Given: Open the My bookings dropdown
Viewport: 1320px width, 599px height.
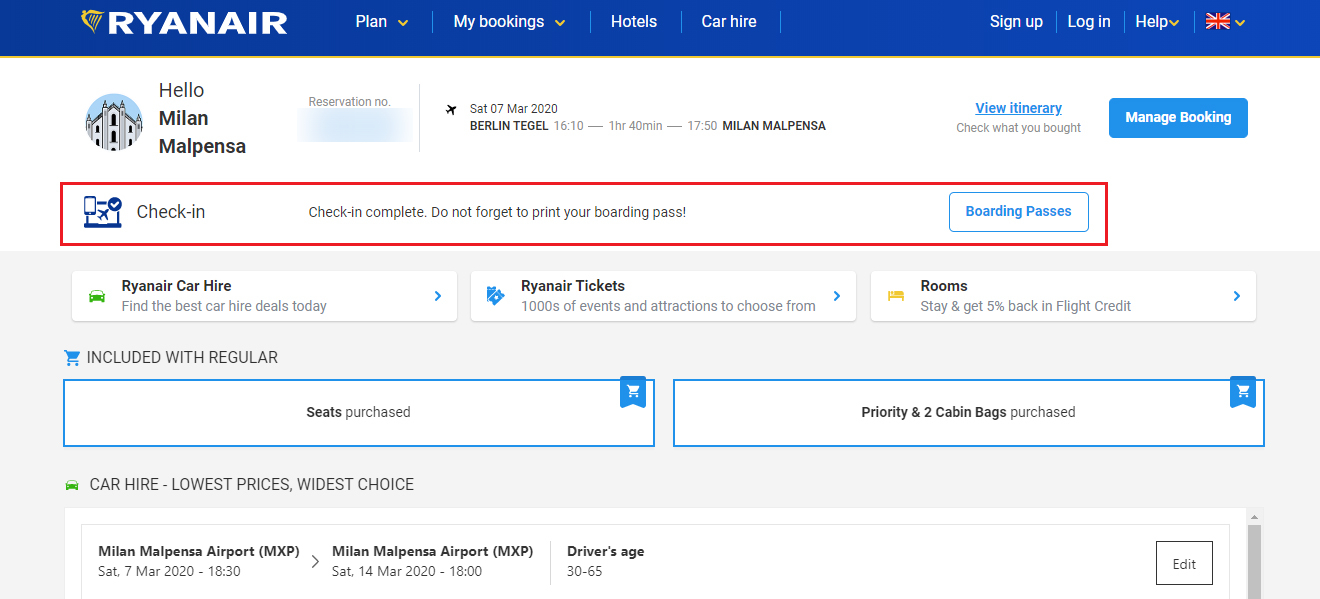Looking at the screenshot, I should tap(509, 22).
